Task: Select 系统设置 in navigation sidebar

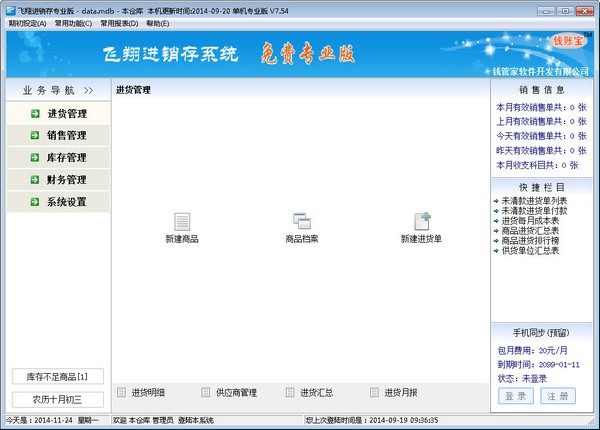Action: coord(58,202)
